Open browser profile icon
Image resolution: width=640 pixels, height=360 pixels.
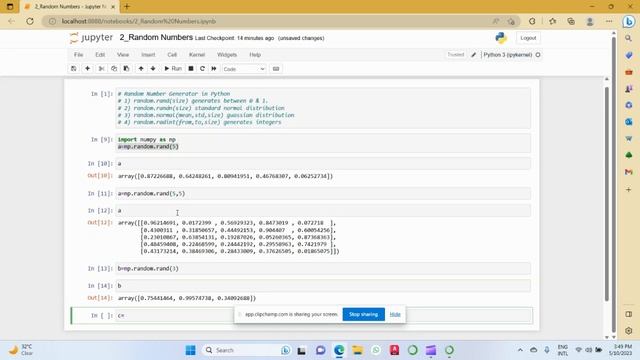[x=590, y=21]
